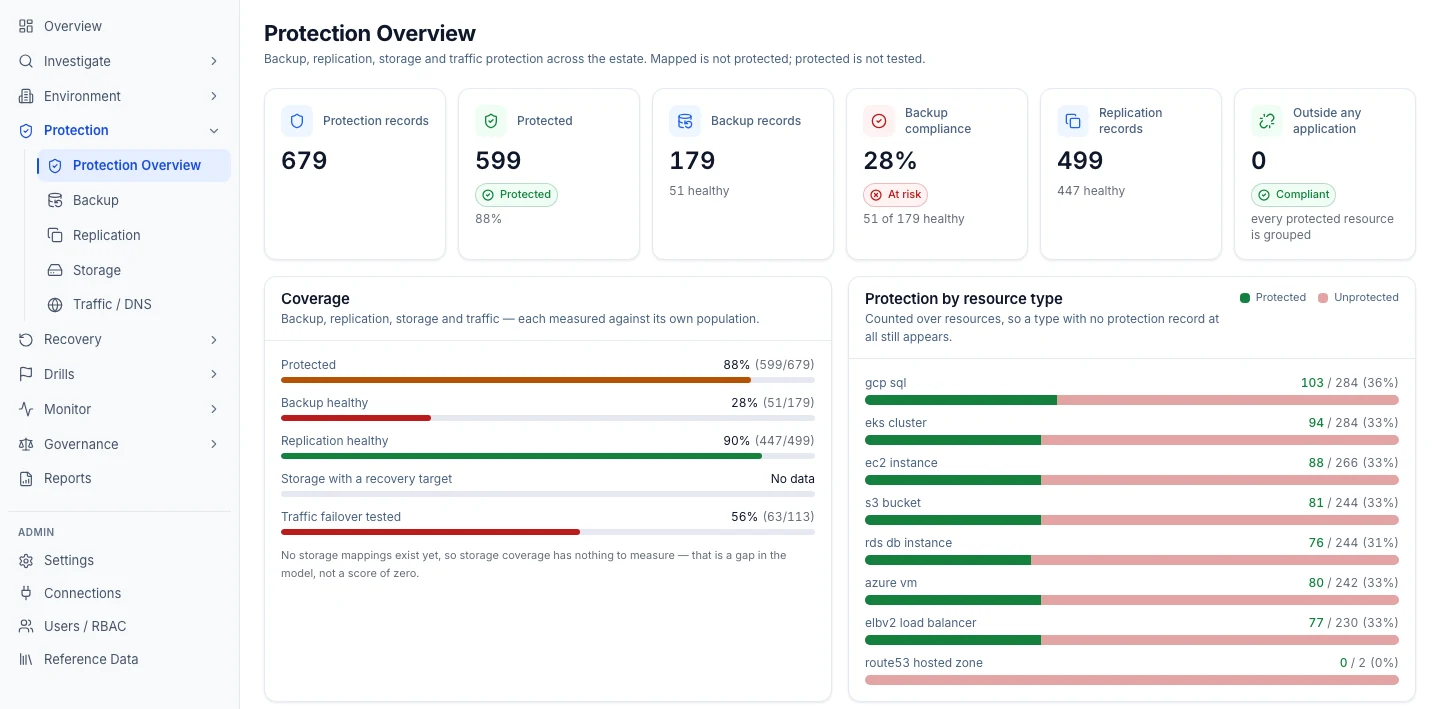Screen dimensions: 1440x709
Task: Click the Users / RBAC people icon
Action: point(26,626)
